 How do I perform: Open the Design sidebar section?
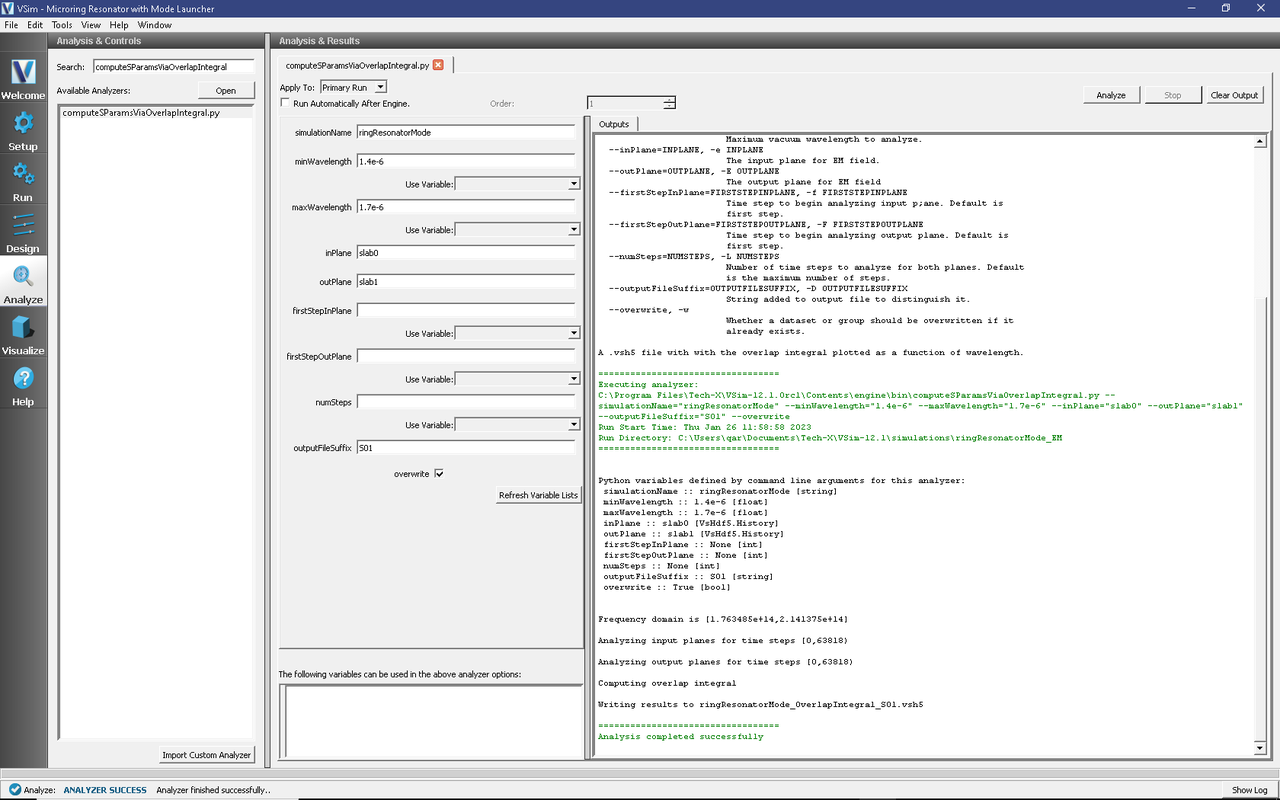(23, 232)
